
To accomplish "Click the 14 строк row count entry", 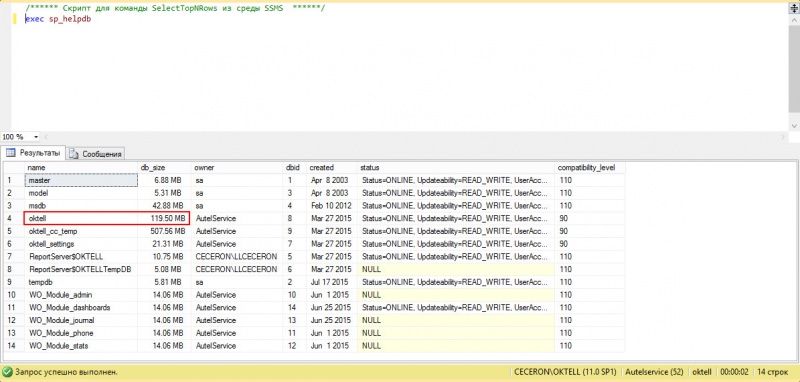I will pos(773,372).
